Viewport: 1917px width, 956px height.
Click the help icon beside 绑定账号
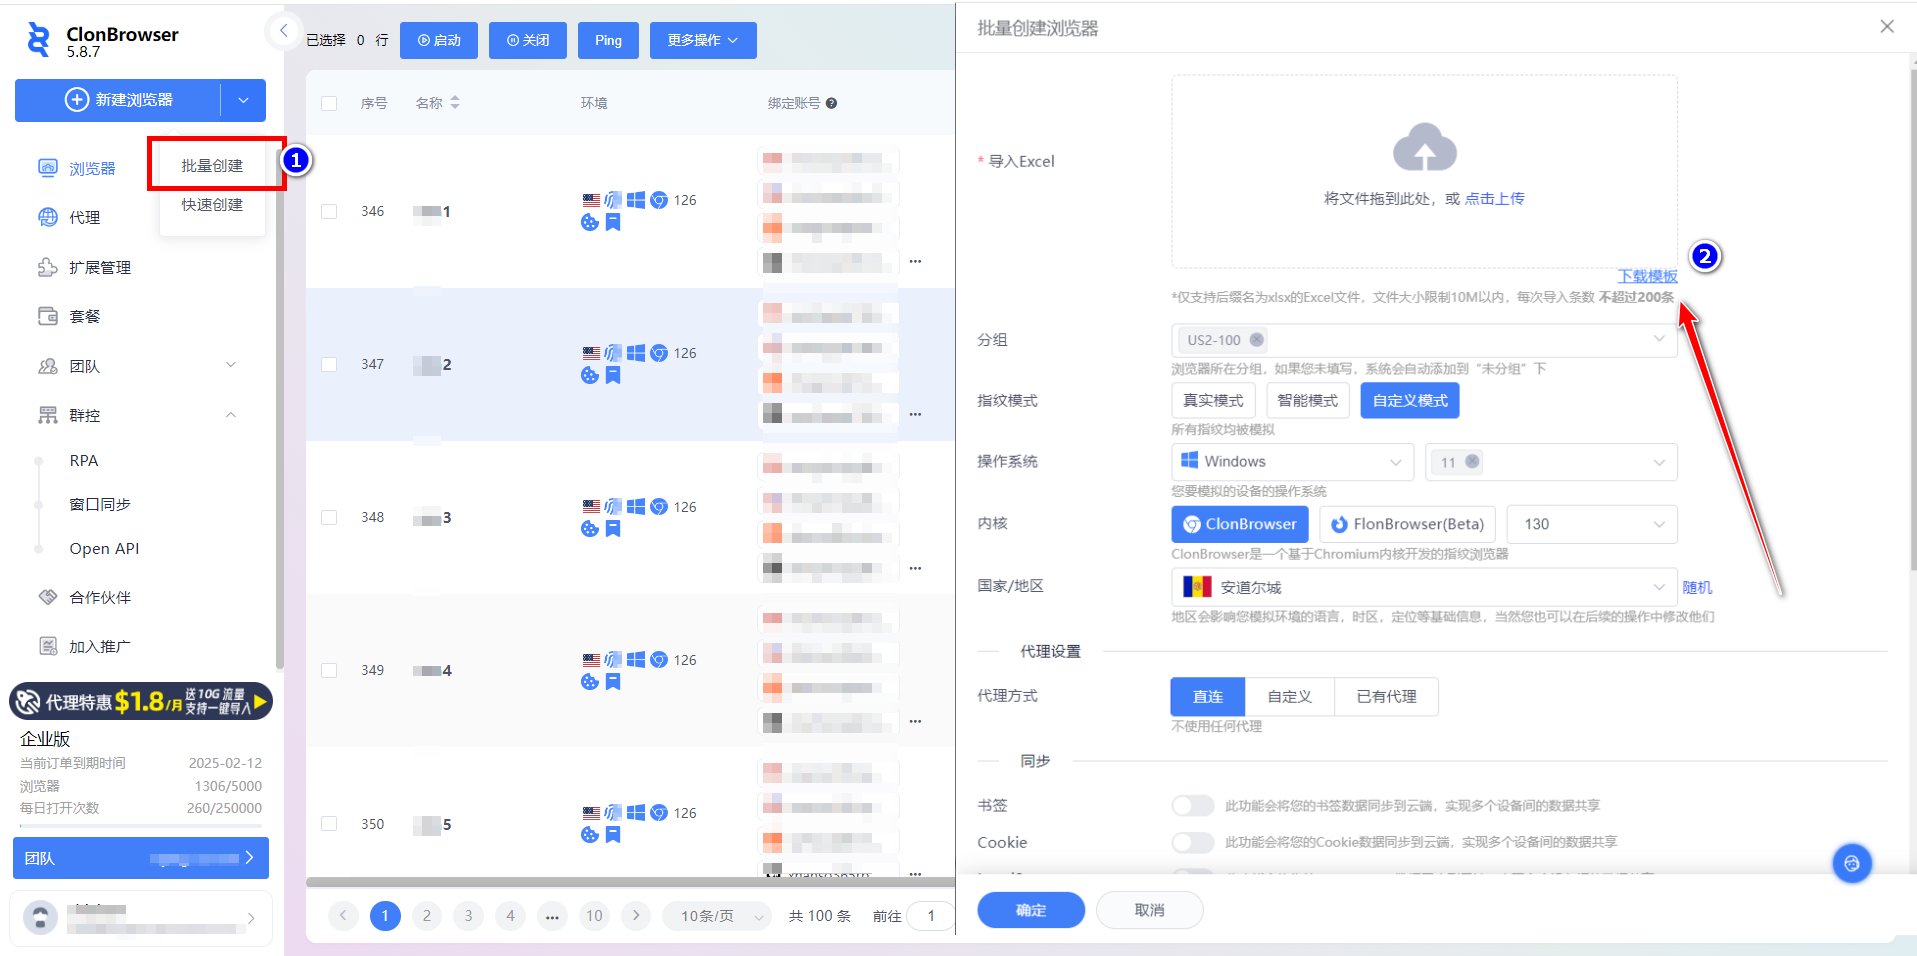(831, 103)
